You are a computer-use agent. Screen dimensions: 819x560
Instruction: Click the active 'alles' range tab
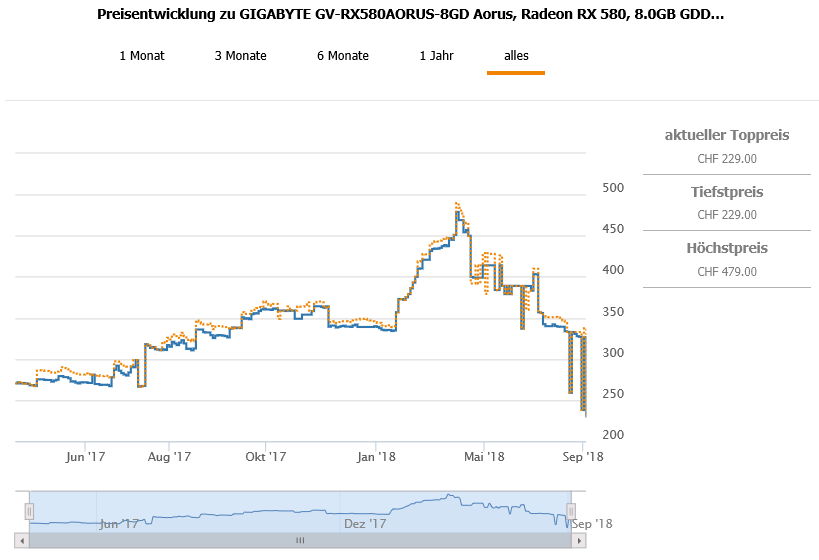pos(516,56)
